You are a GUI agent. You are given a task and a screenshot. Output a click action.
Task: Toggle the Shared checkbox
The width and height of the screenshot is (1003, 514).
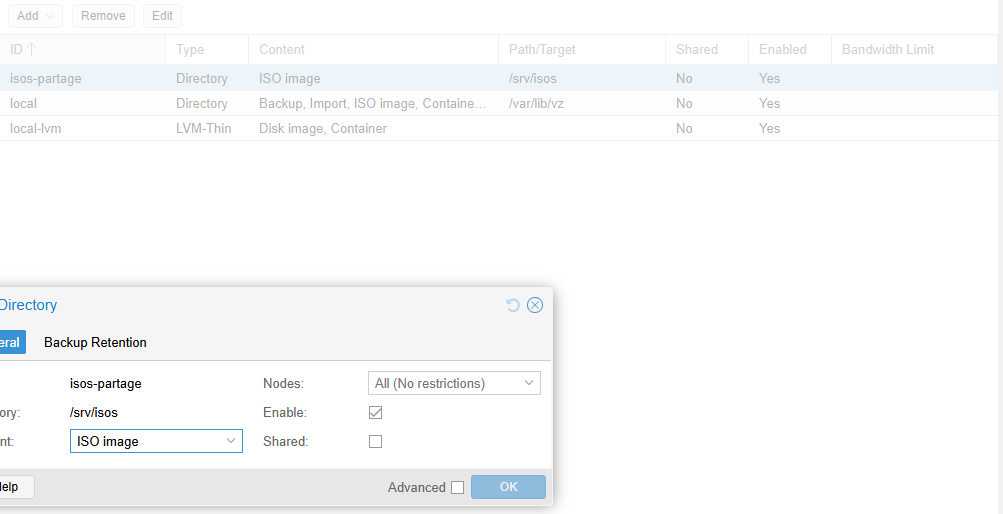tap(375, 441)
